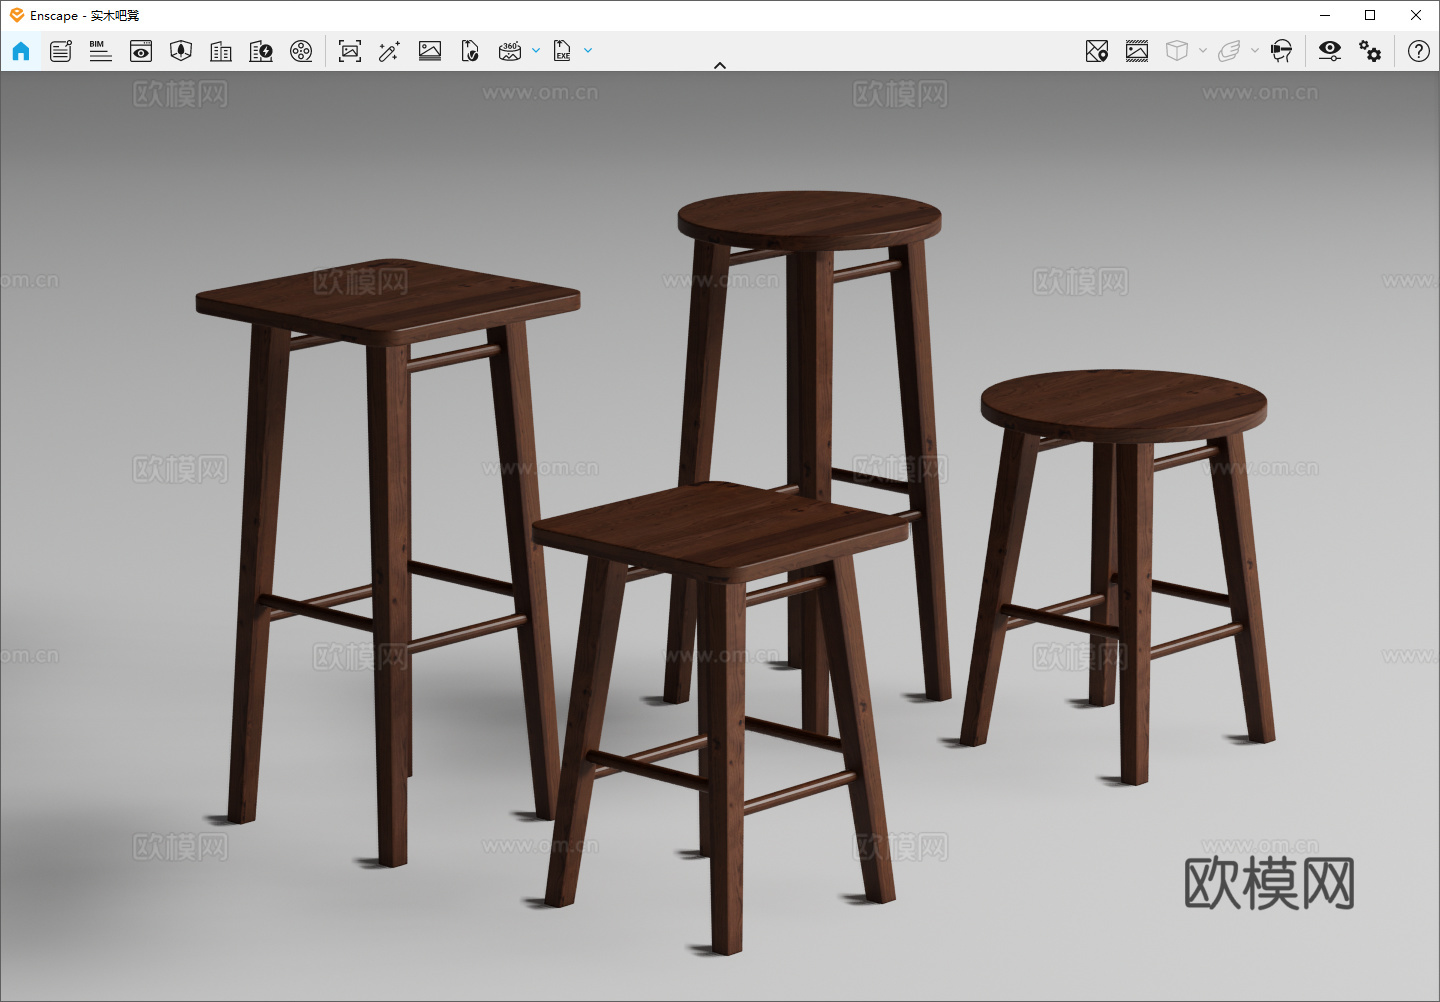Open dropdown next to the wing icon
The image size is (1440, 1002).
coord(1255,50)
